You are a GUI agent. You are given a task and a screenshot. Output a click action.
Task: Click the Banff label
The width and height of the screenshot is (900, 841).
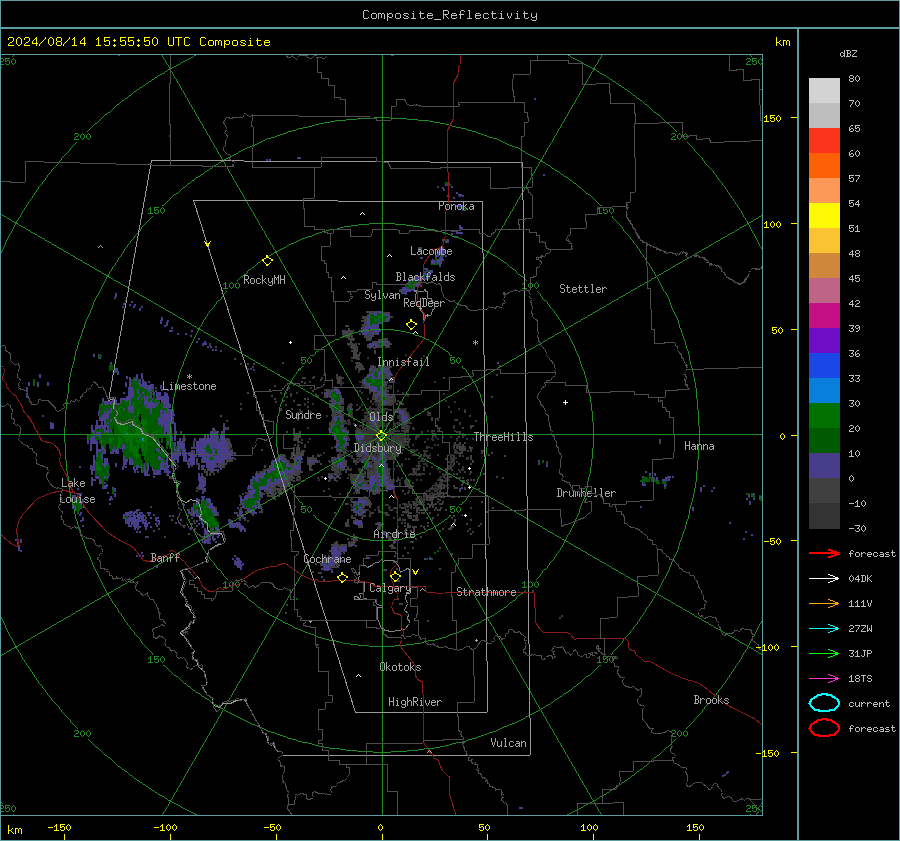[165, 557]
